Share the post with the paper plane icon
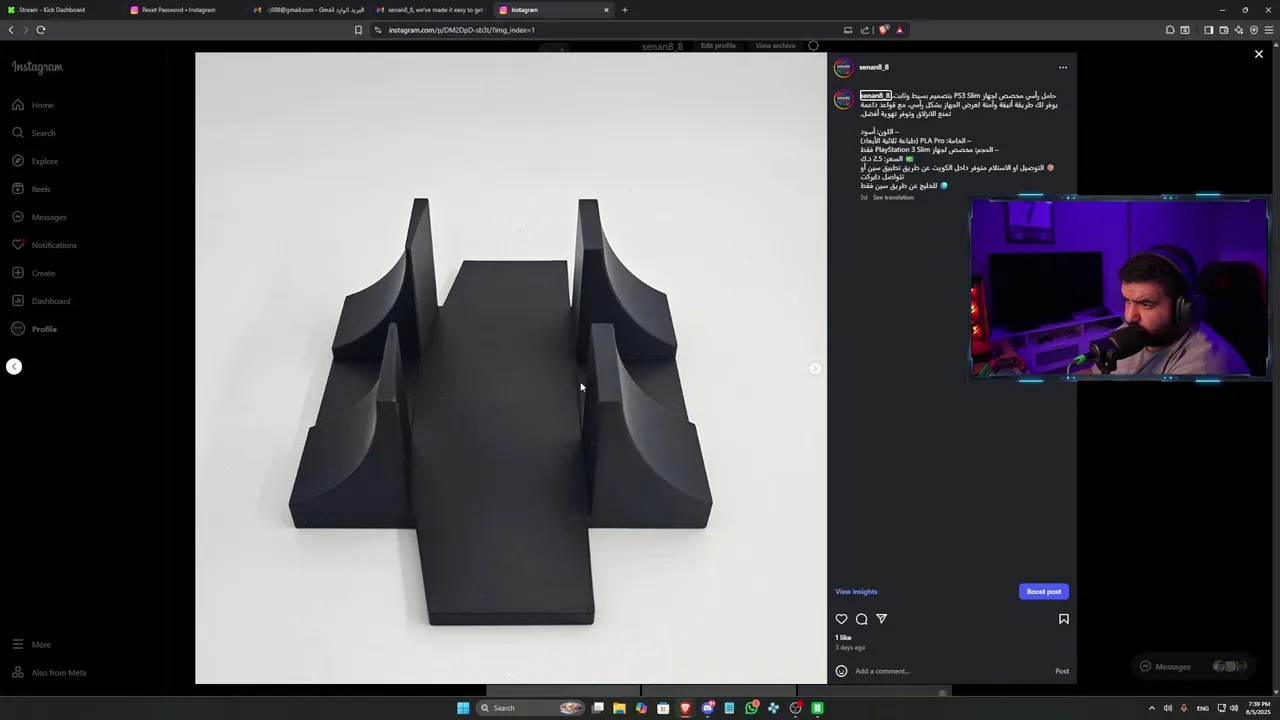The image size is (1280, 720). pyautogui.click(x=881, y=619)
